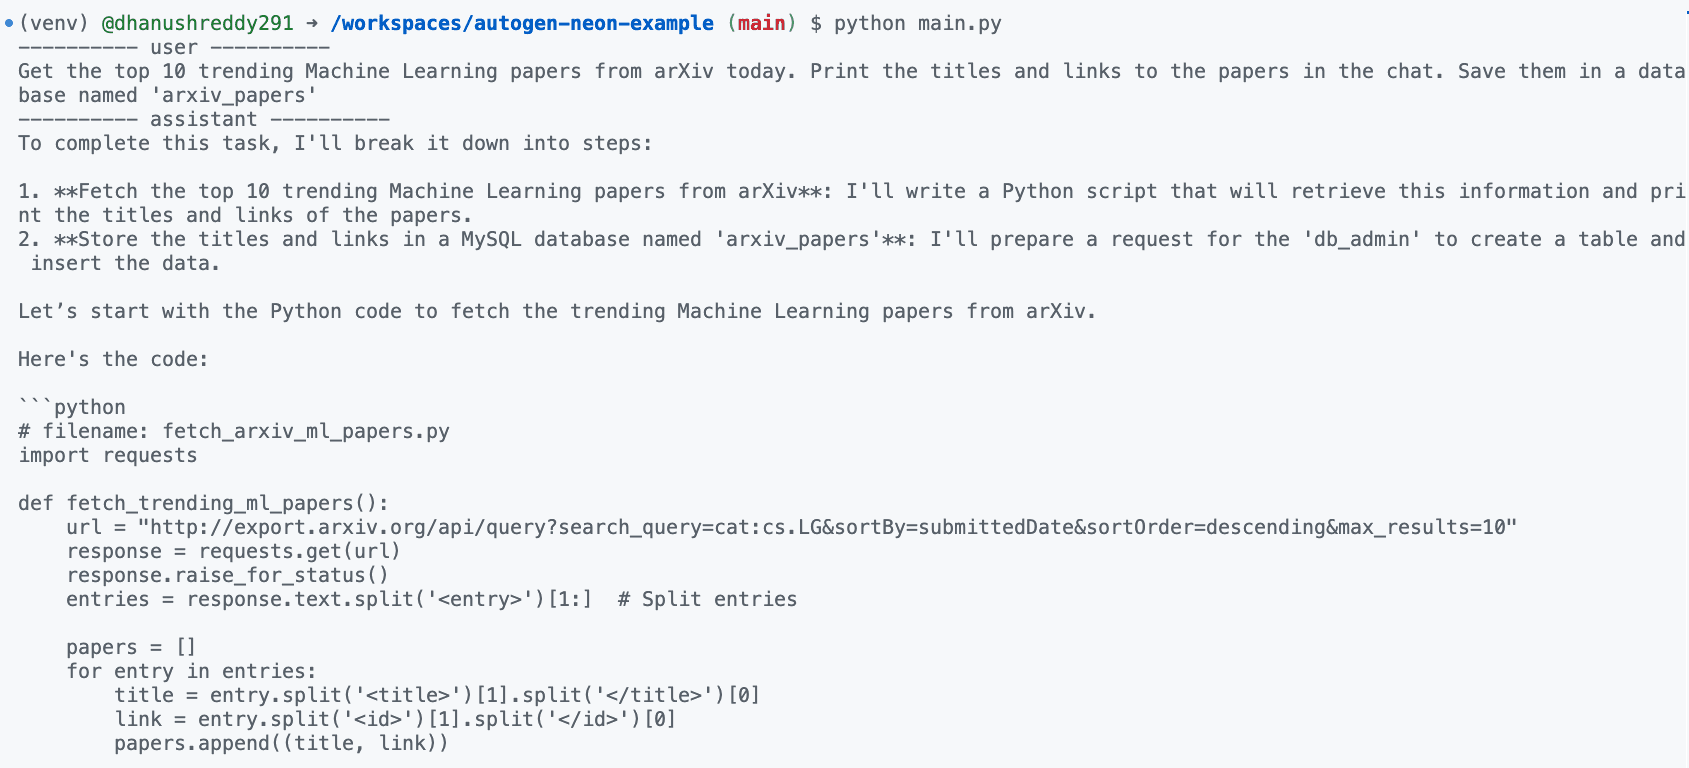Click the /workspaces/autogen-neon-example path

(x=522, y=23)
